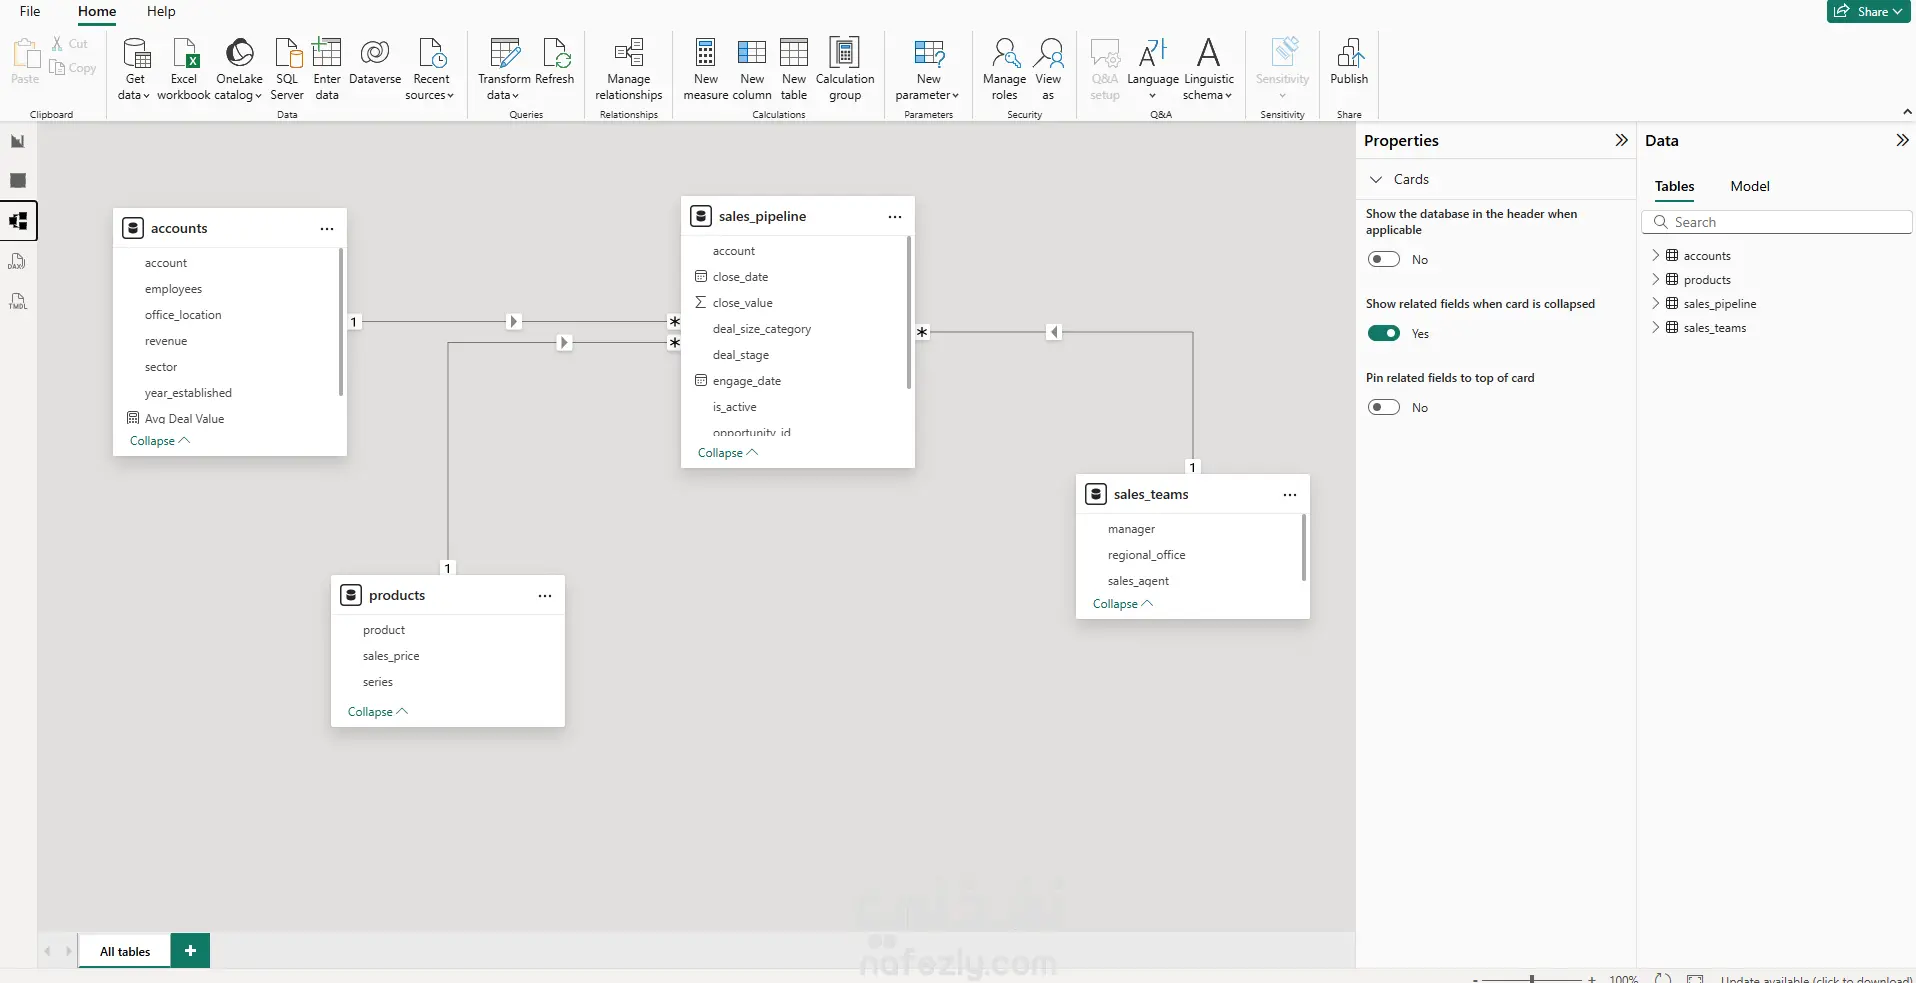1916x983 pixels.
Task: Turn off Show related fields when collapsed
Action: [x=1384, y=334]
